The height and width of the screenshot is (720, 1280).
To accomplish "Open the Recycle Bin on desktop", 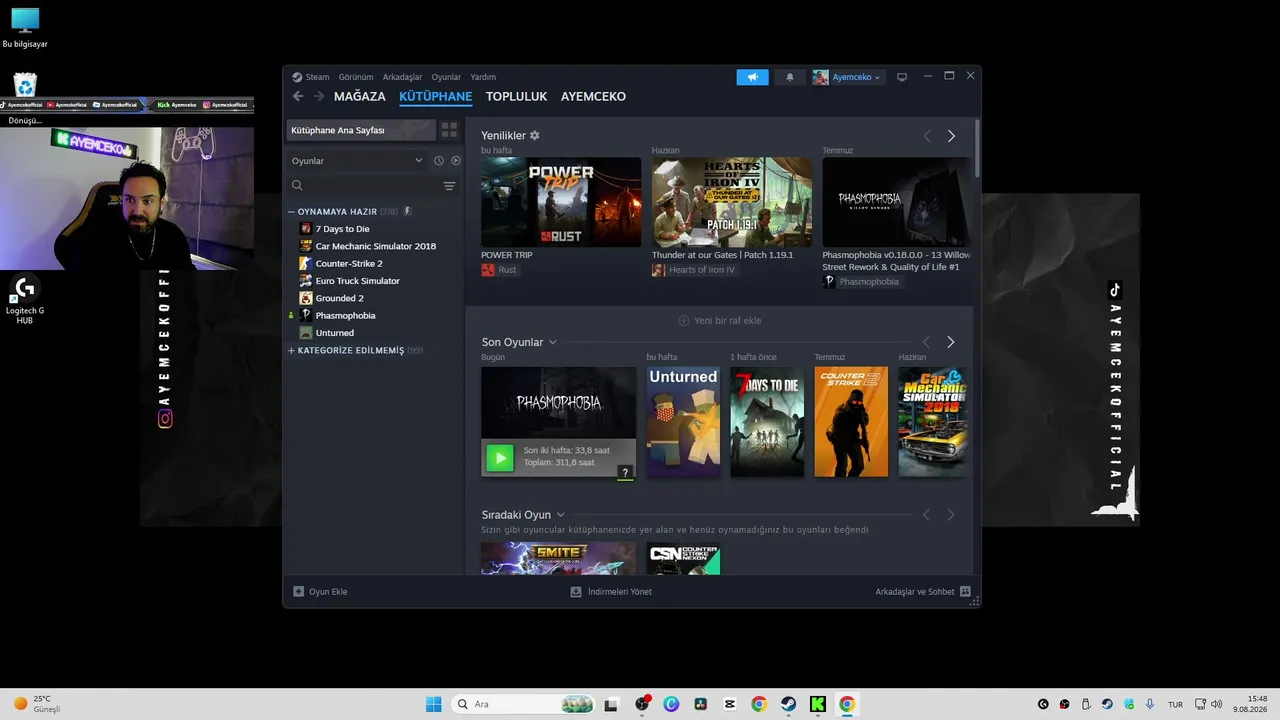I will pos(25,86).
